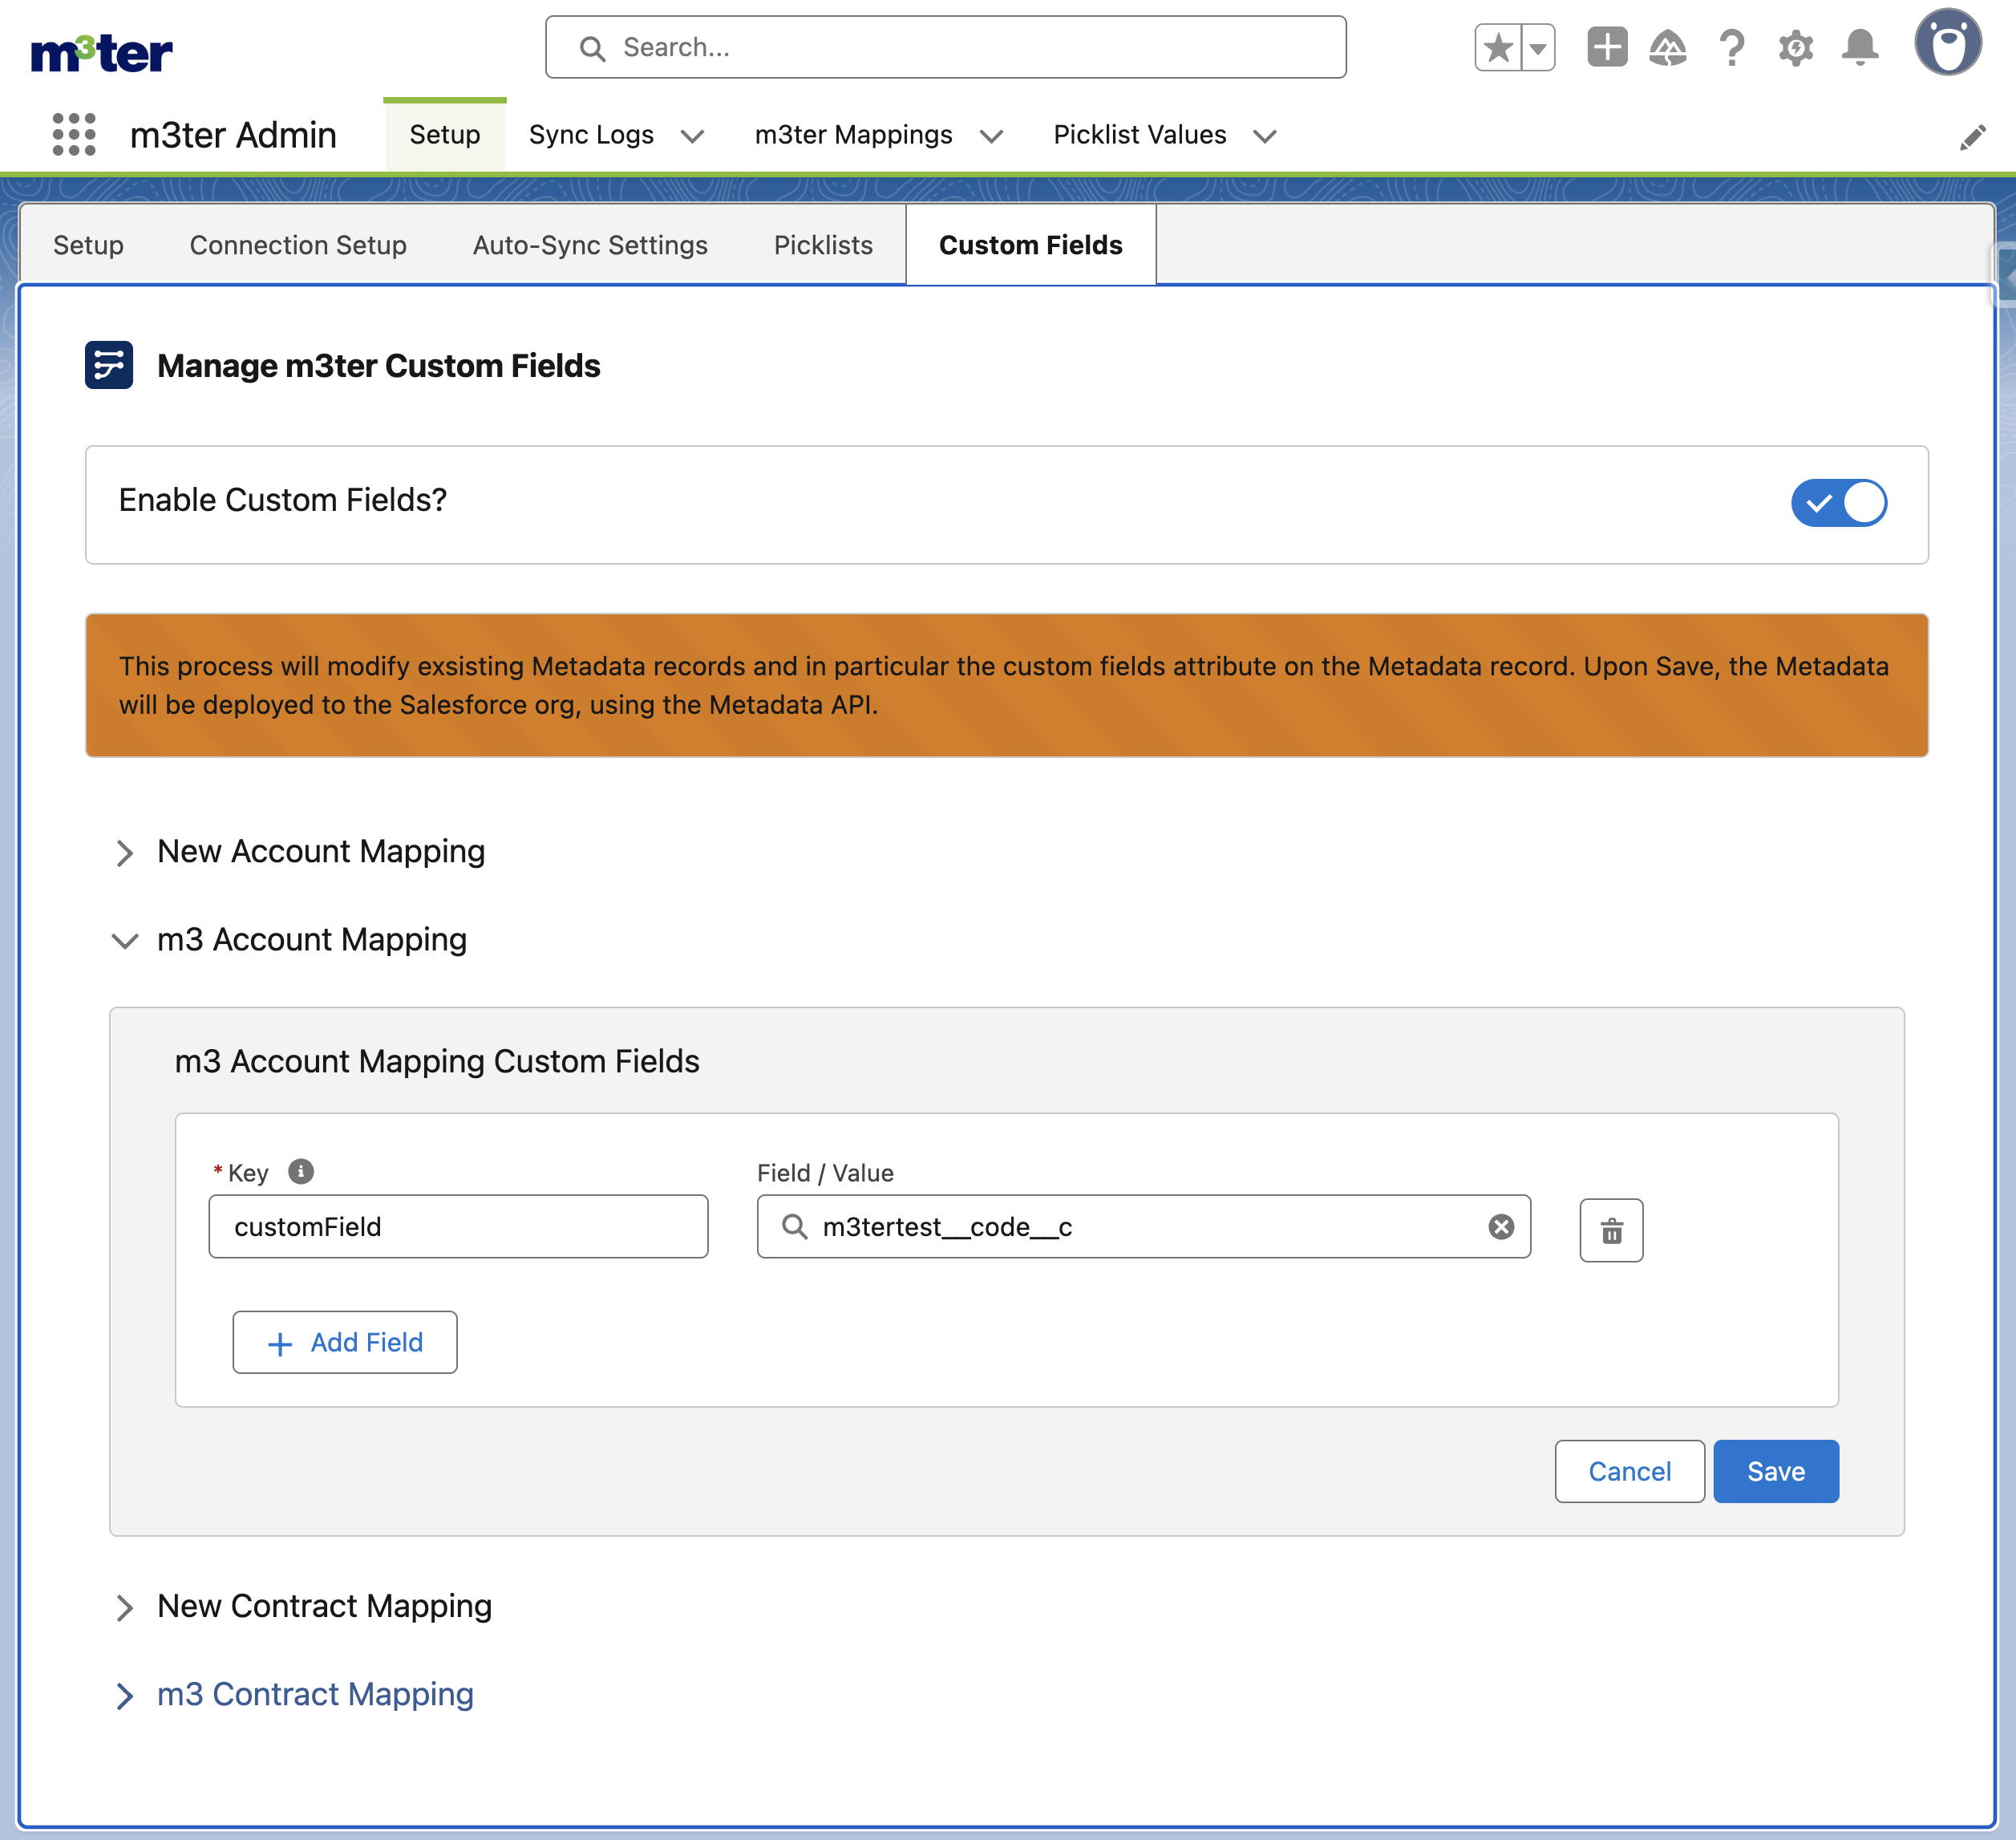The height and width of the screenshot is (1840, 2016).
Task: Open the Global Actions plus icon
Action: click(x=1606, y=47)
